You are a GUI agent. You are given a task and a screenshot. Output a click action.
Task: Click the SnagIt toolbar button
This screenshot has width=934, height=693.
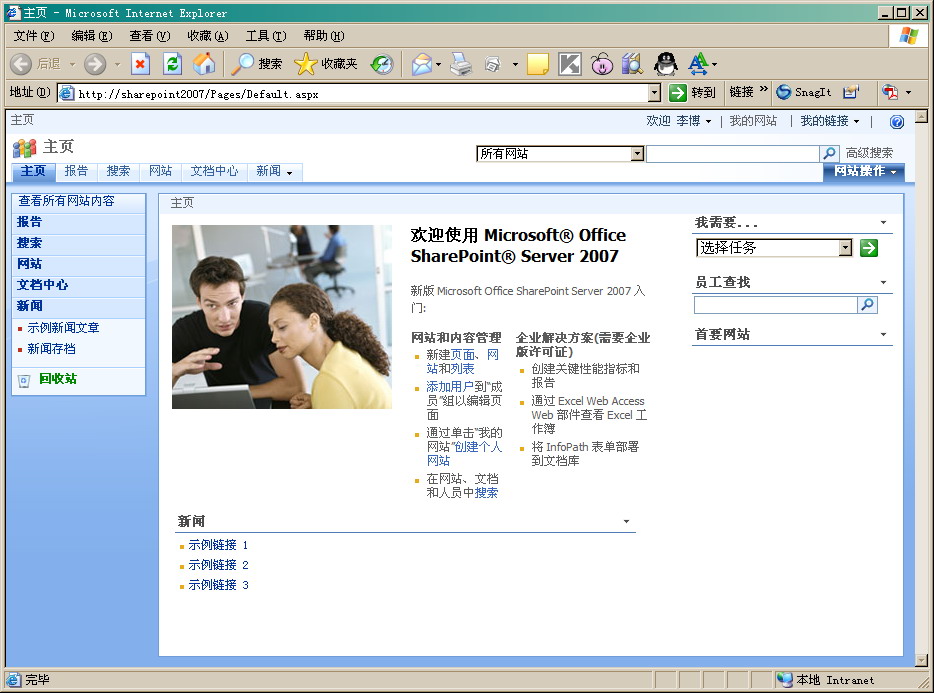pyautogui.click(x=804, y=92)
